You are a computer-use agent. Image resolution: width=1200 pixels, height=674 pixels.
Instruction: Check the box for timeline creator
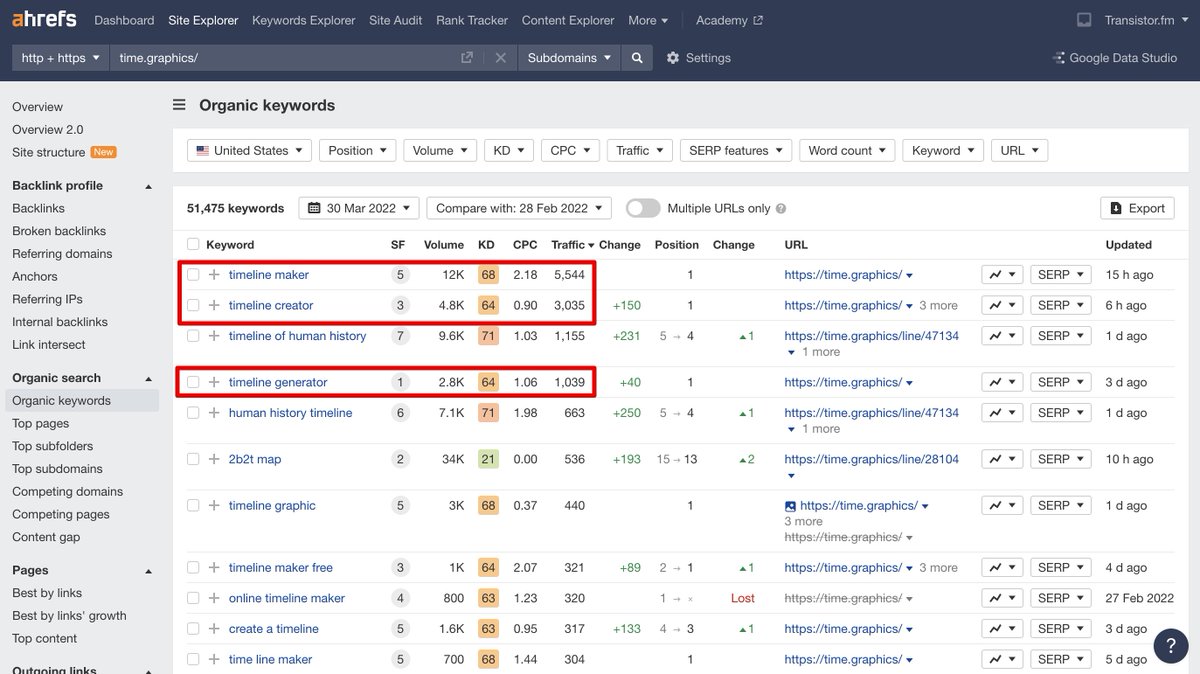pos(193,305)
